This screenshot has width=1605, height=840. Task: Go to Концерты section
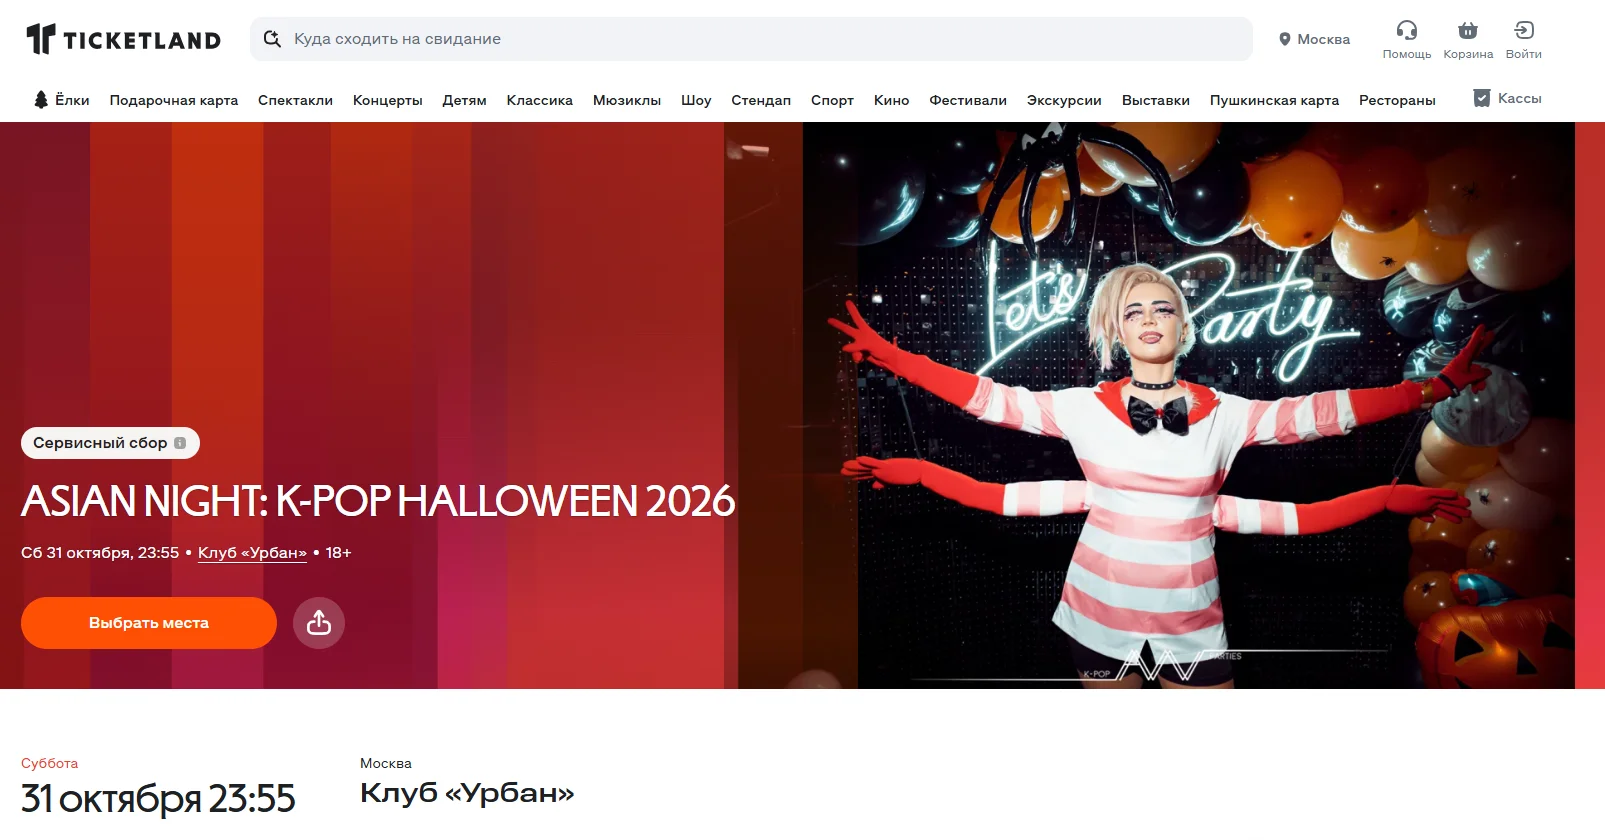388,100
